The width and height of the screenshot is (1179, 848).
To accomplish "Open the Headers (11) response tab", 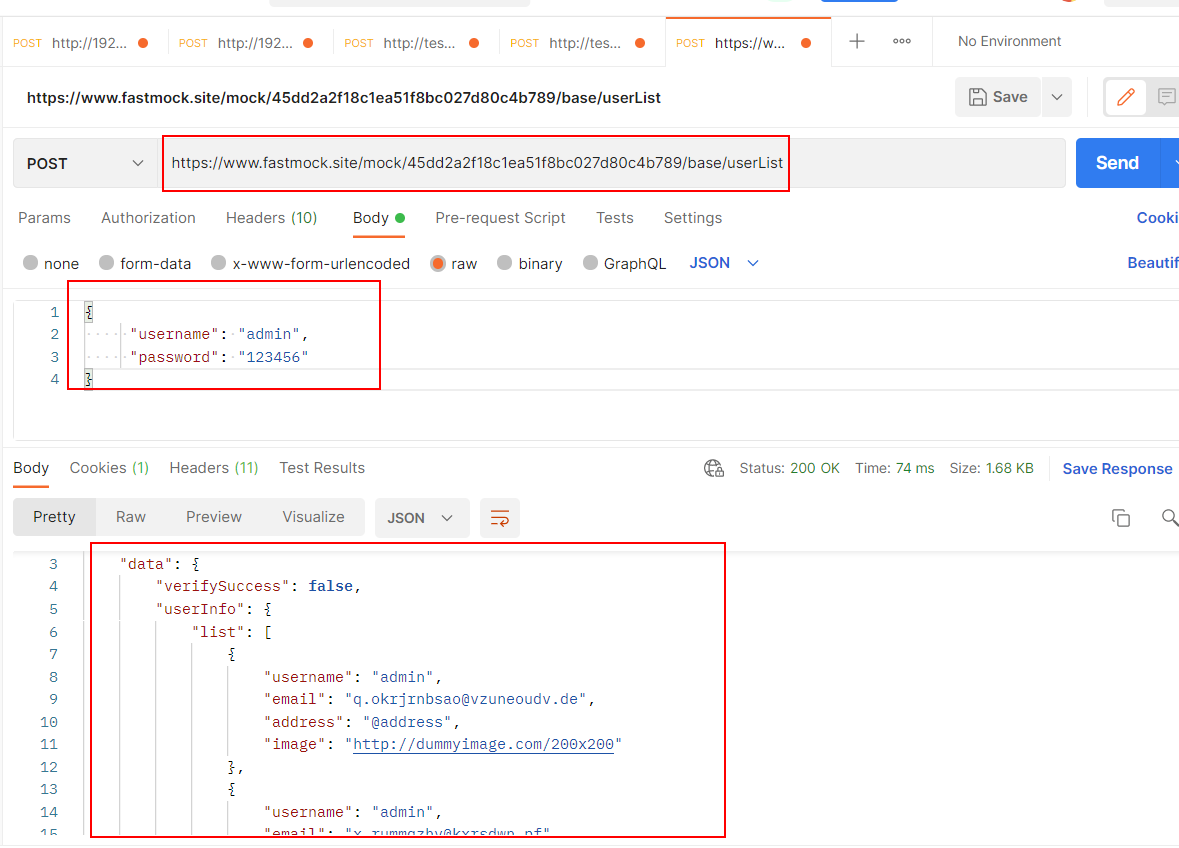I will point(213,468).
